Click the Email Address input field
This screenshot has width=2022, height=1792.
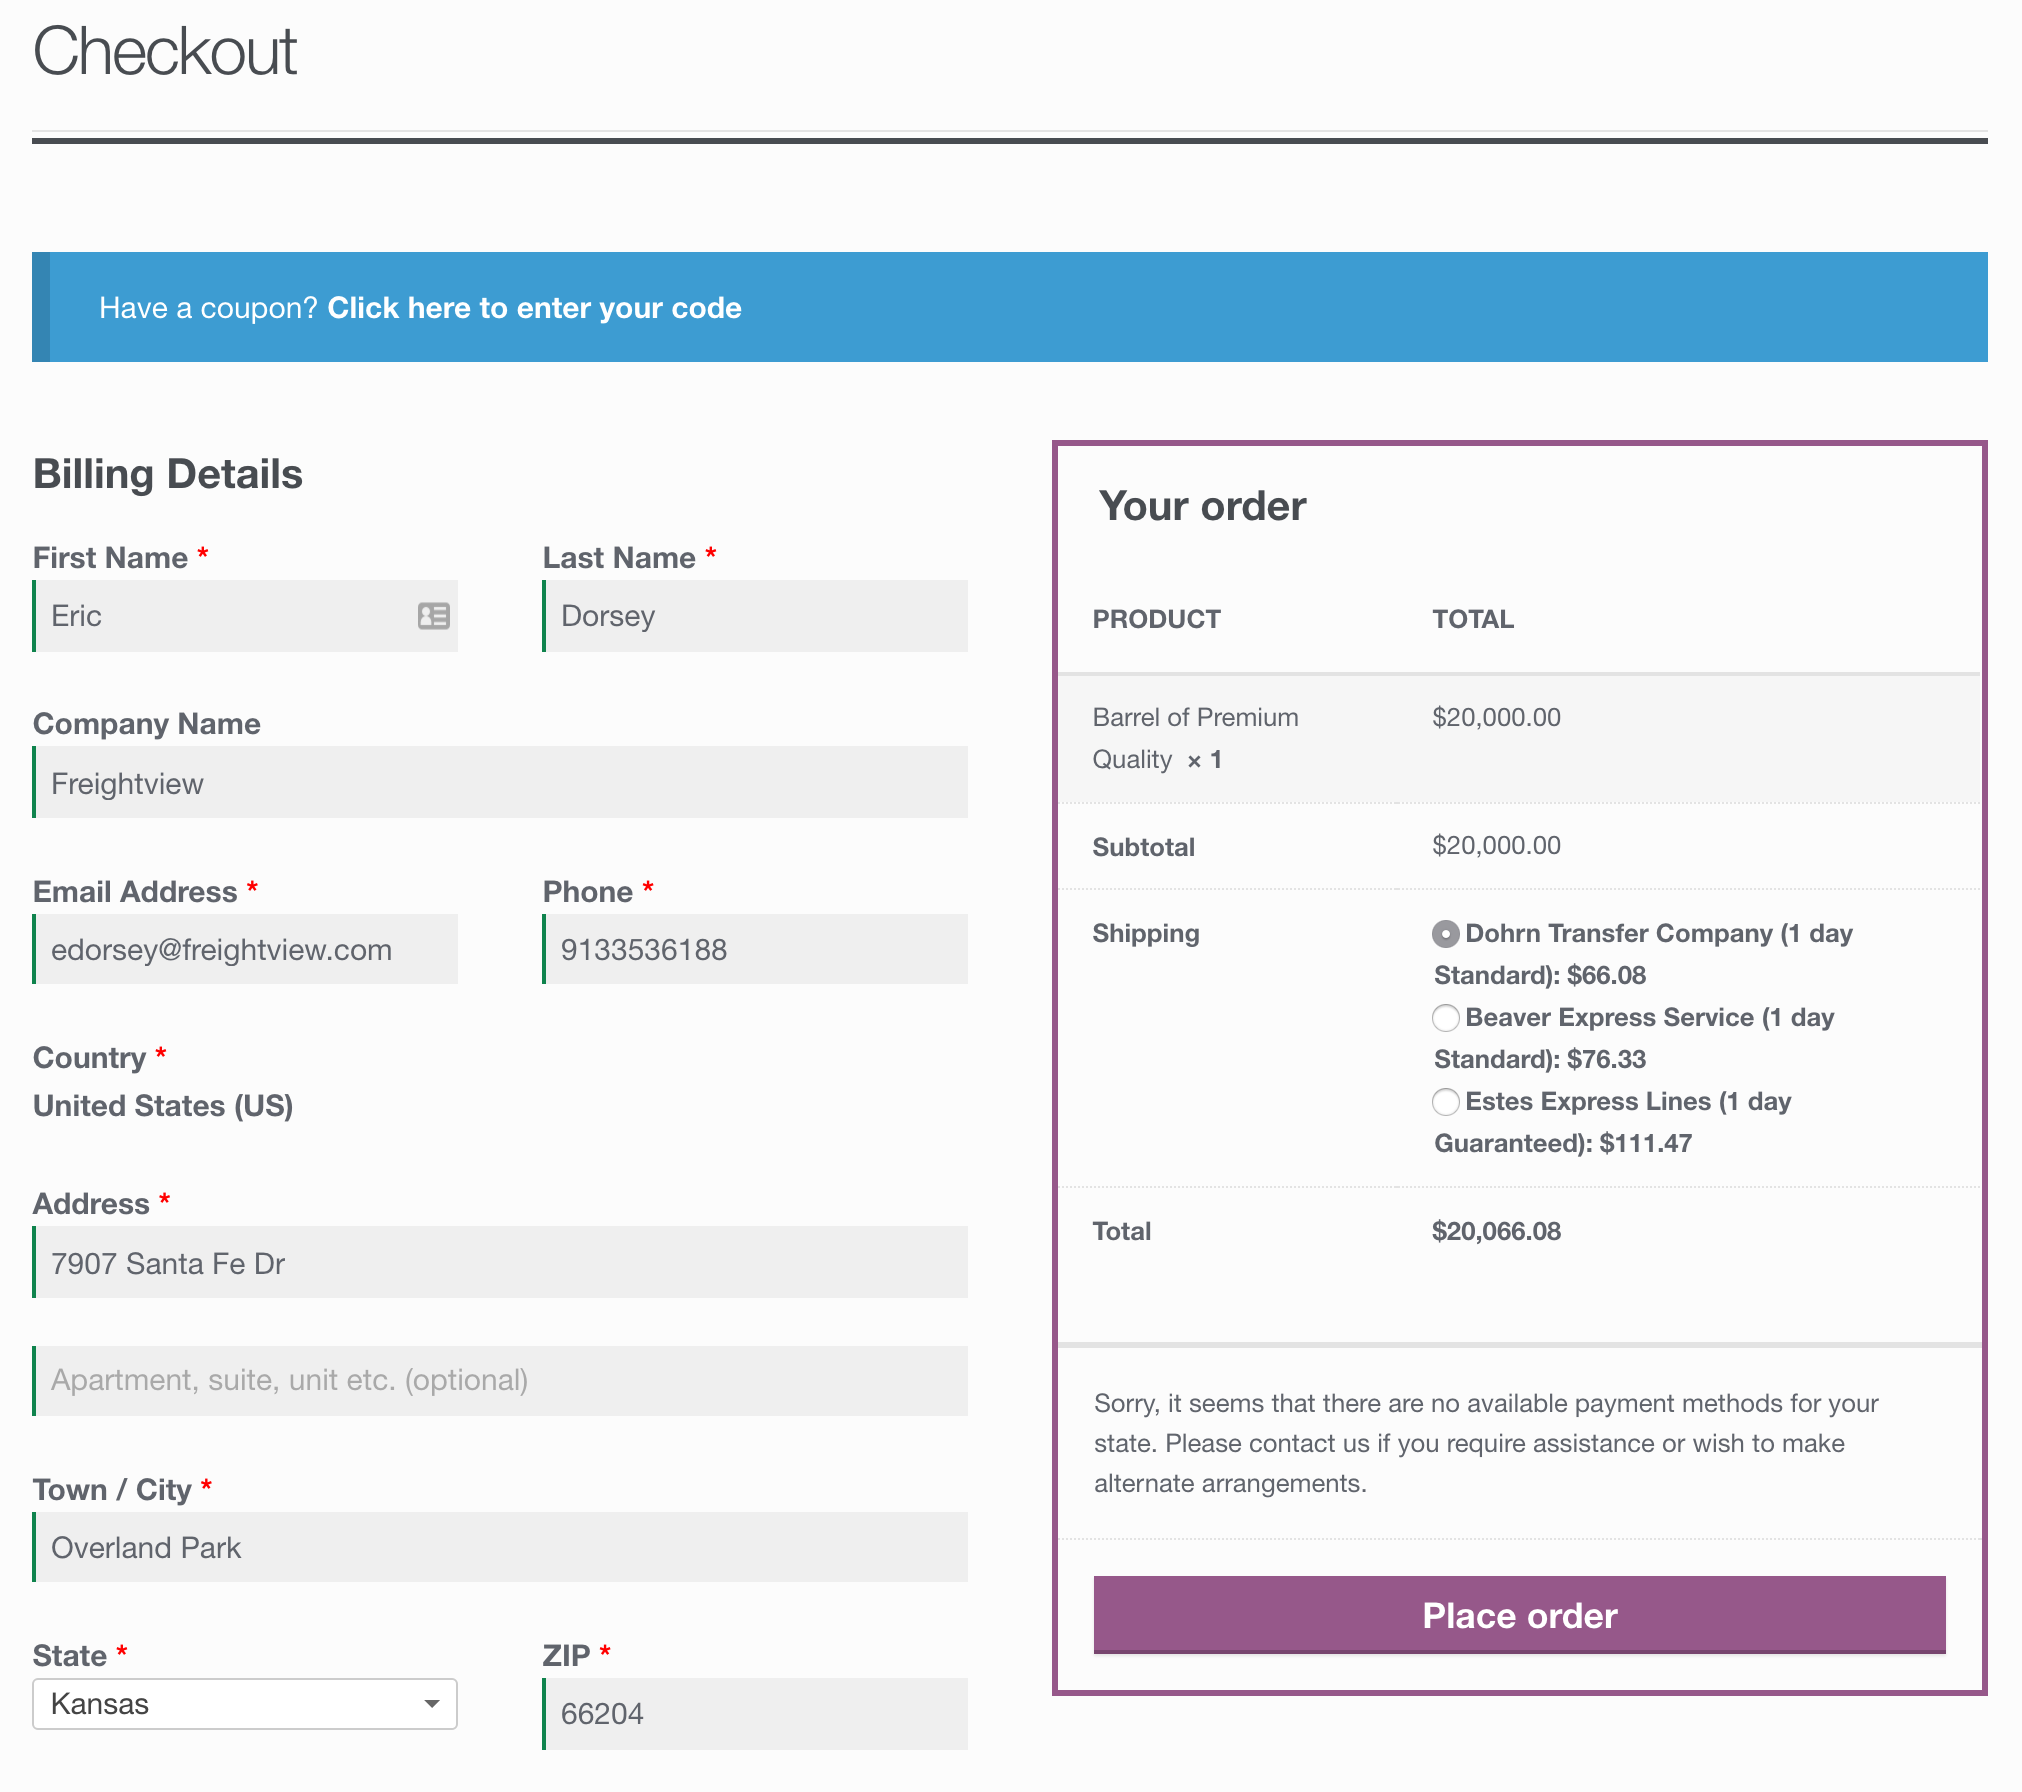point(245,949)
